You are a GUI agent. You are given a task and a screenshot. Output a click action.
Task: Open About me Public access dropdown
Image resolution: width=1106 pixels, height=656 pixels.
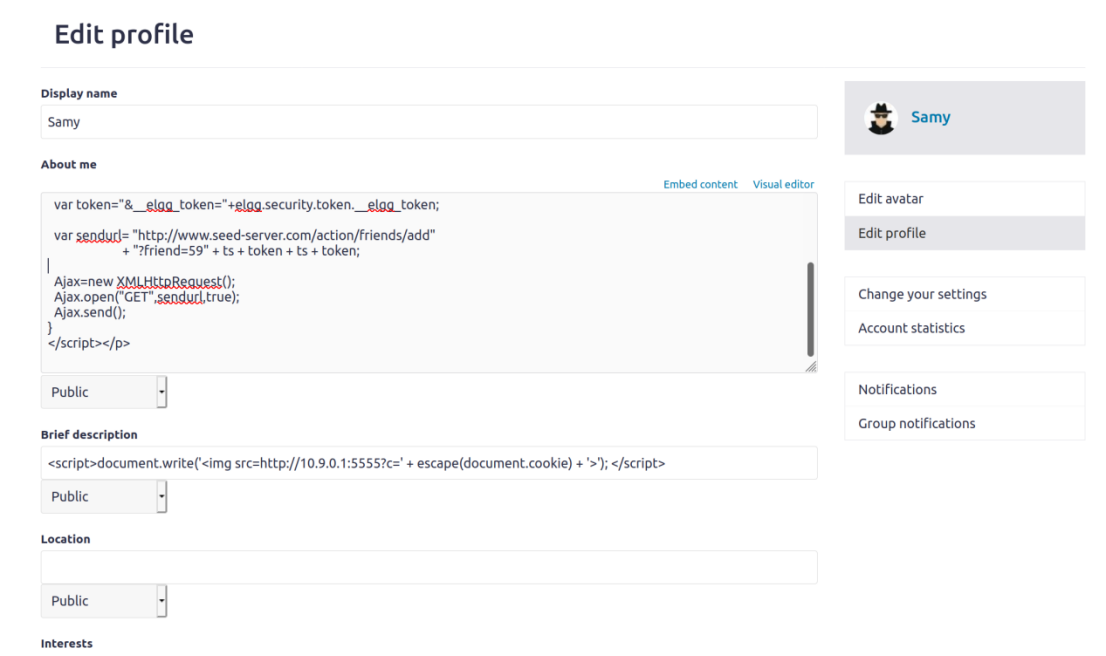tap(104, 392)
